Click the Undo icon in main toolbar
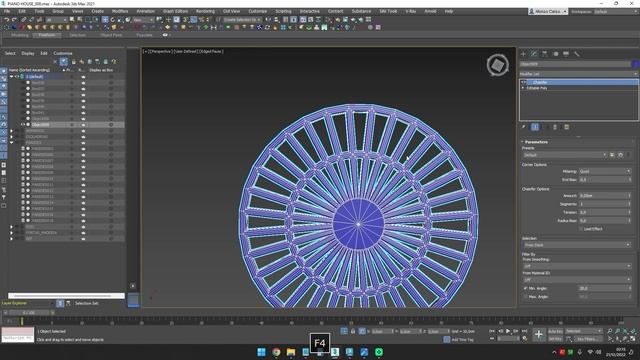Screen dimensions: 640x360 (x=7, y=20)
